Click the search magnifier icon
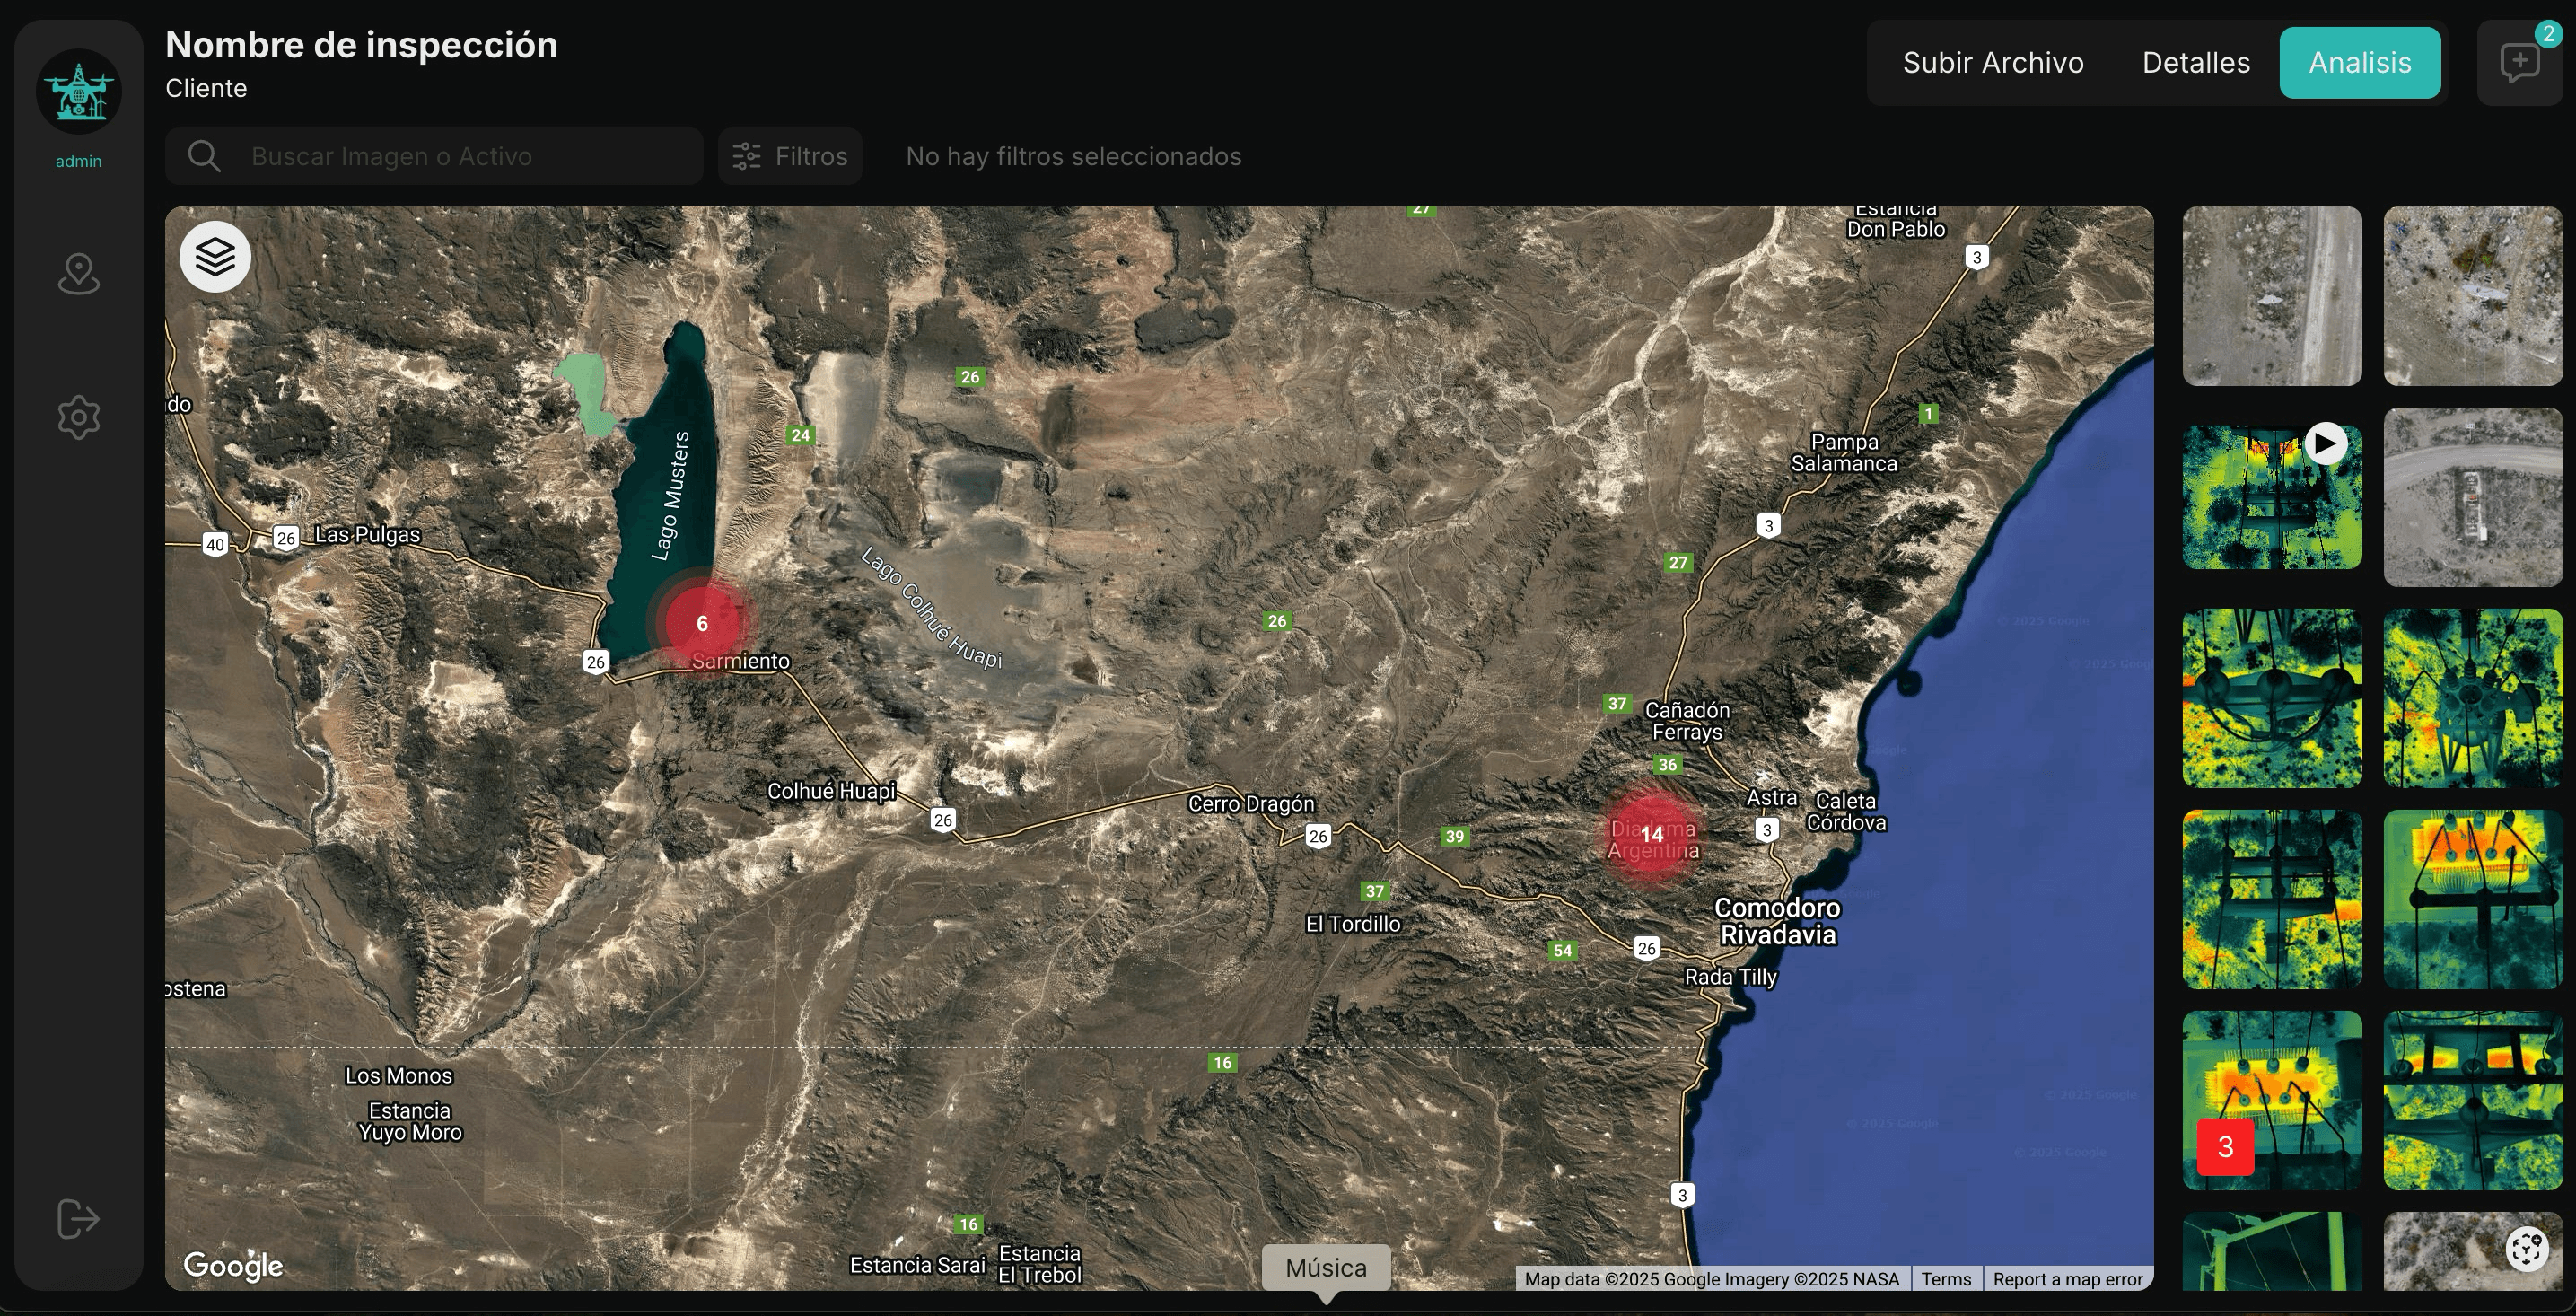Viewport: 2576px width, 1316px height. pyautogui.click(x=204, y=156)
